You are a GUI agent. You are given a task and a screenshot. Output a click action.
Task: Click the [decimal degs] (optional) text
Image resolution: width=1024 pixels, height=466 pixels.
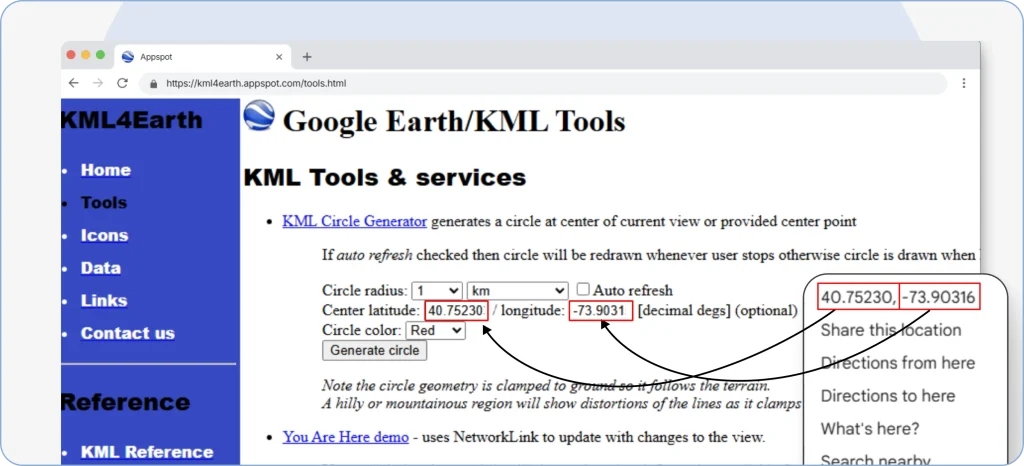coord(718,311)
